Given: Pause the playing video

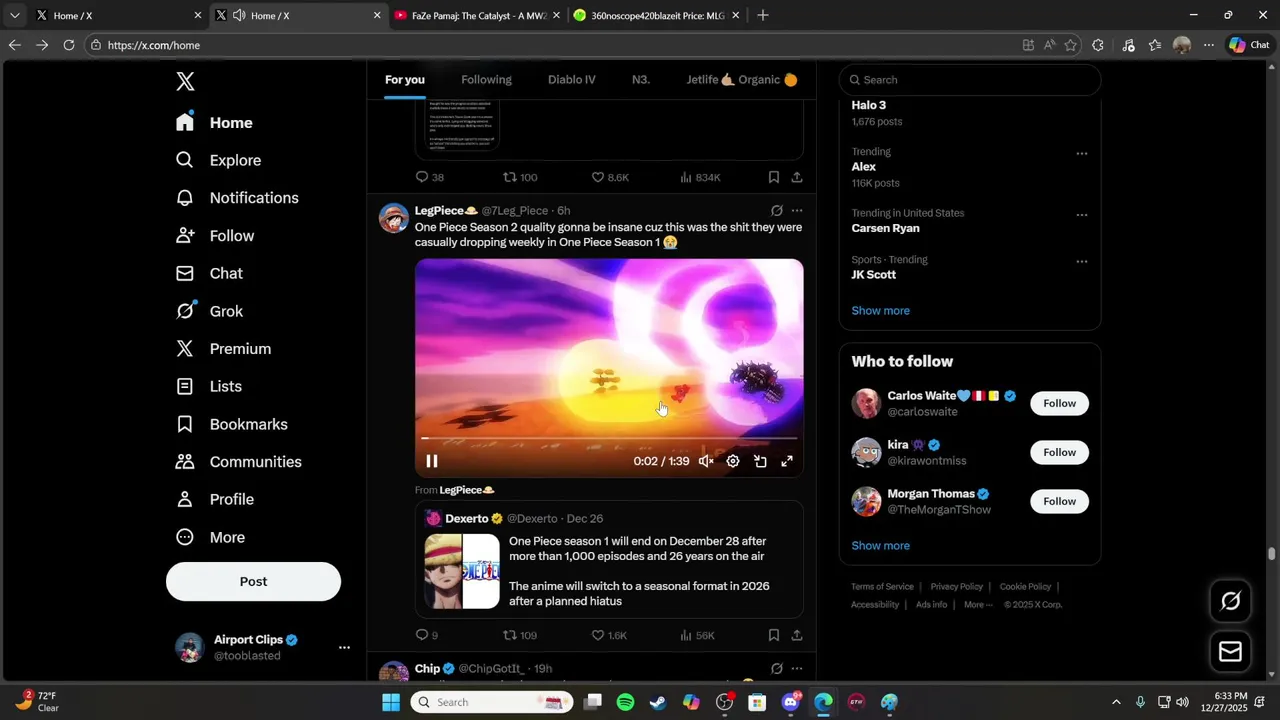Looking at the screenshot, I should pos(432,461).
